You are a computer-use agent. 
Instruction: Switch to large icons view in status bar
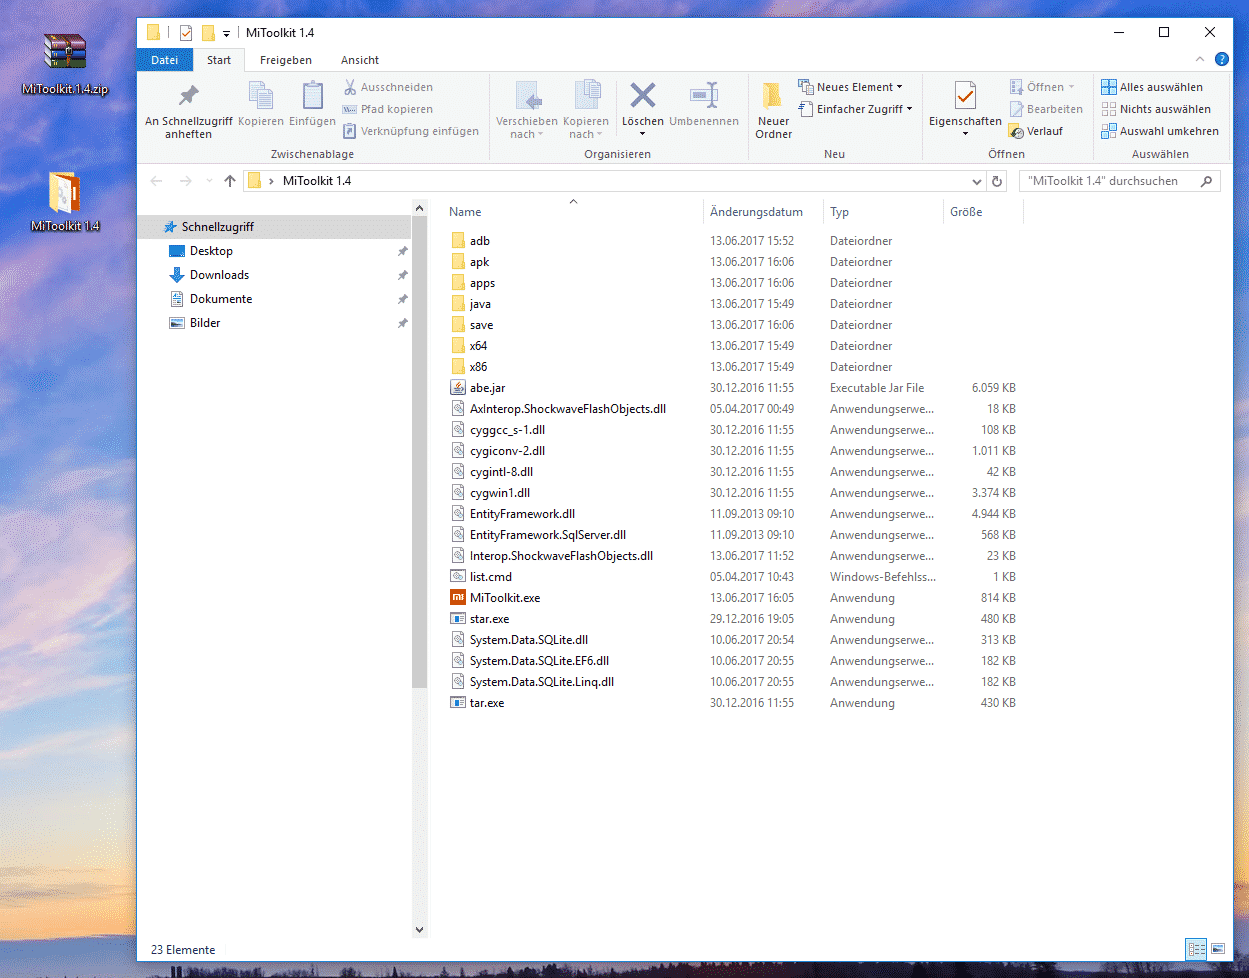point(1218,948)
